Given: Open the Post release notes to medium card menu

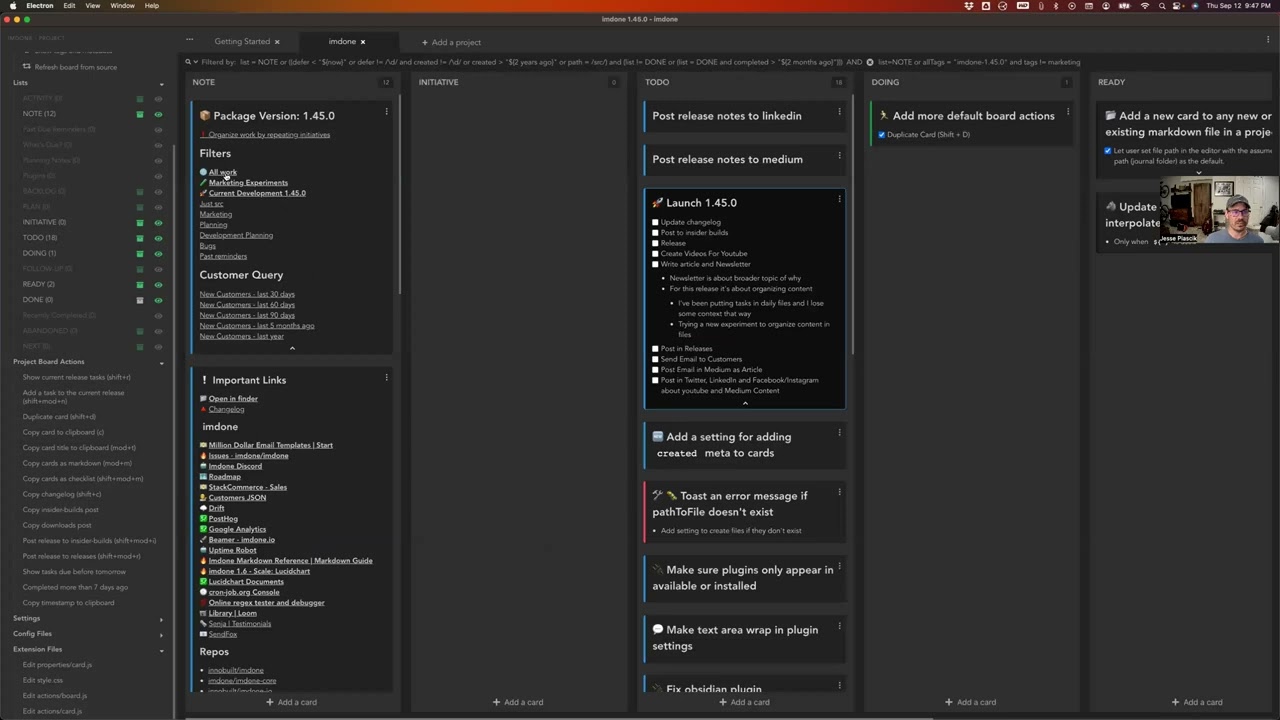Looking at the screenshot, I should pyautogui.click(x=839, y=156).
